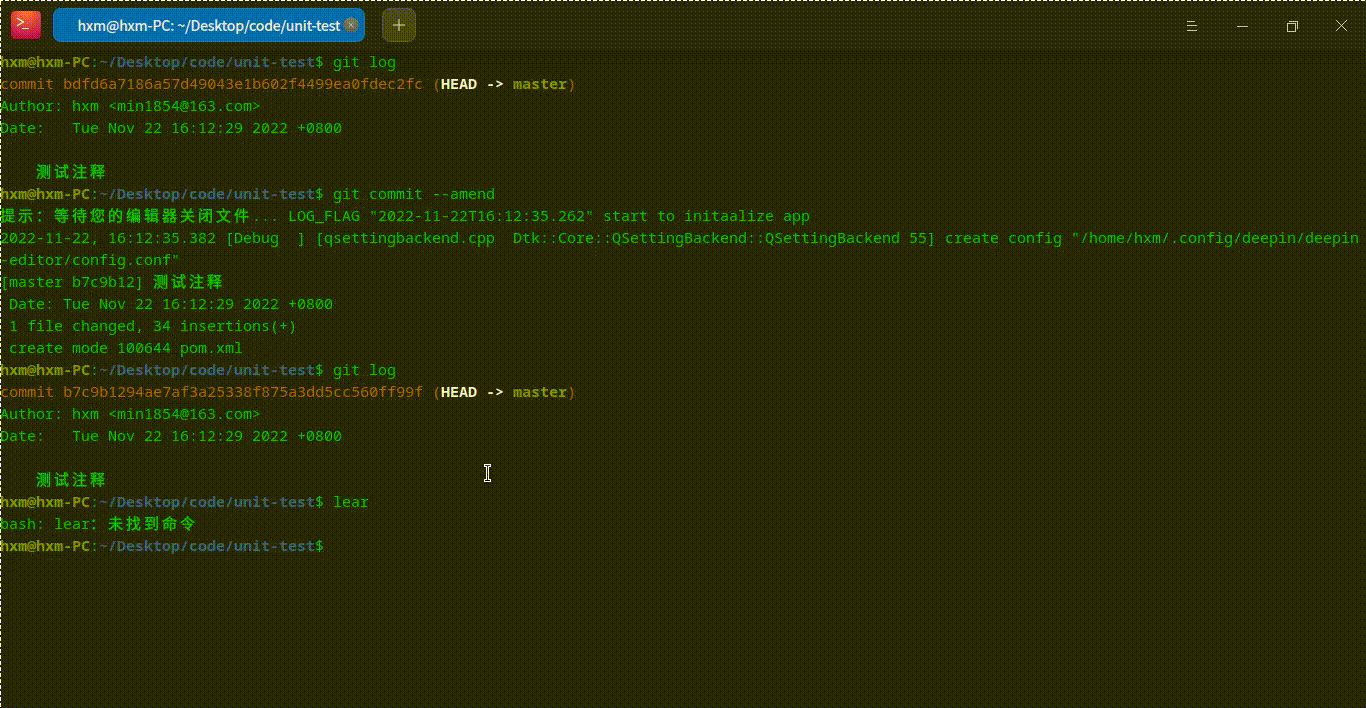Open the hamburger main menu icon
Screen dimensions: 1366x708
point(1191,27)
